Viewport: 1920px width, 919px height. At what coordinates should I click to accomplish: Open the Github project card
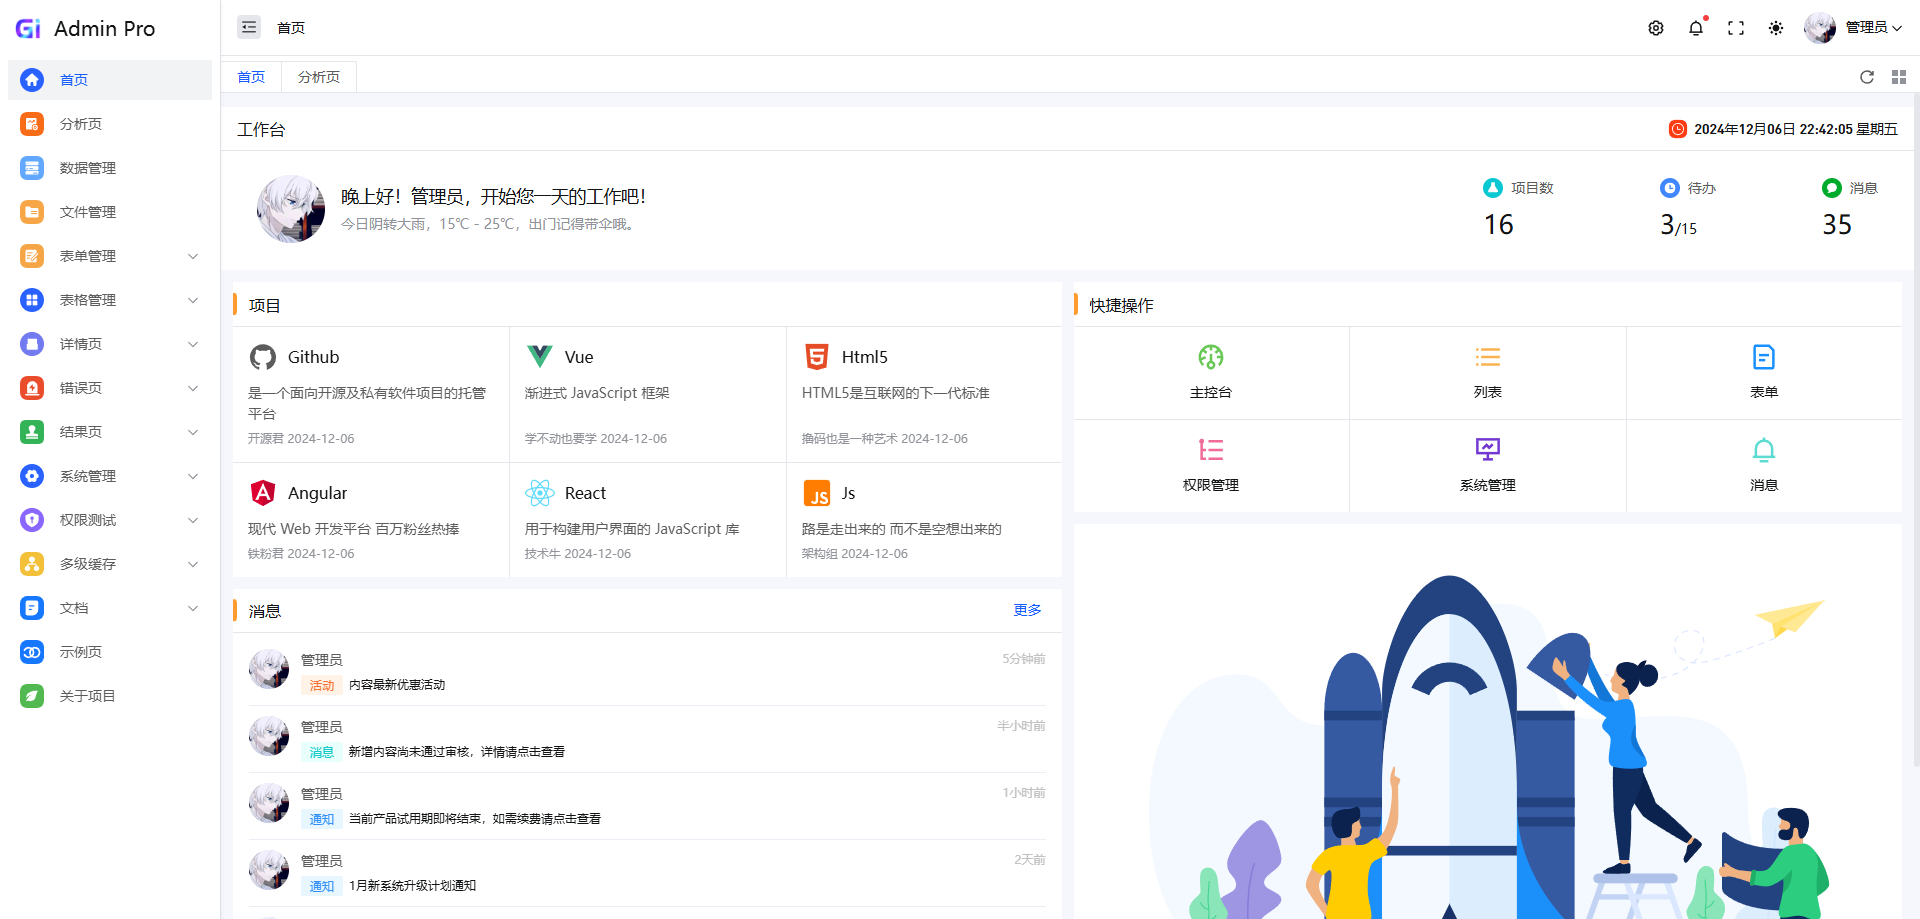pos(371,395)
